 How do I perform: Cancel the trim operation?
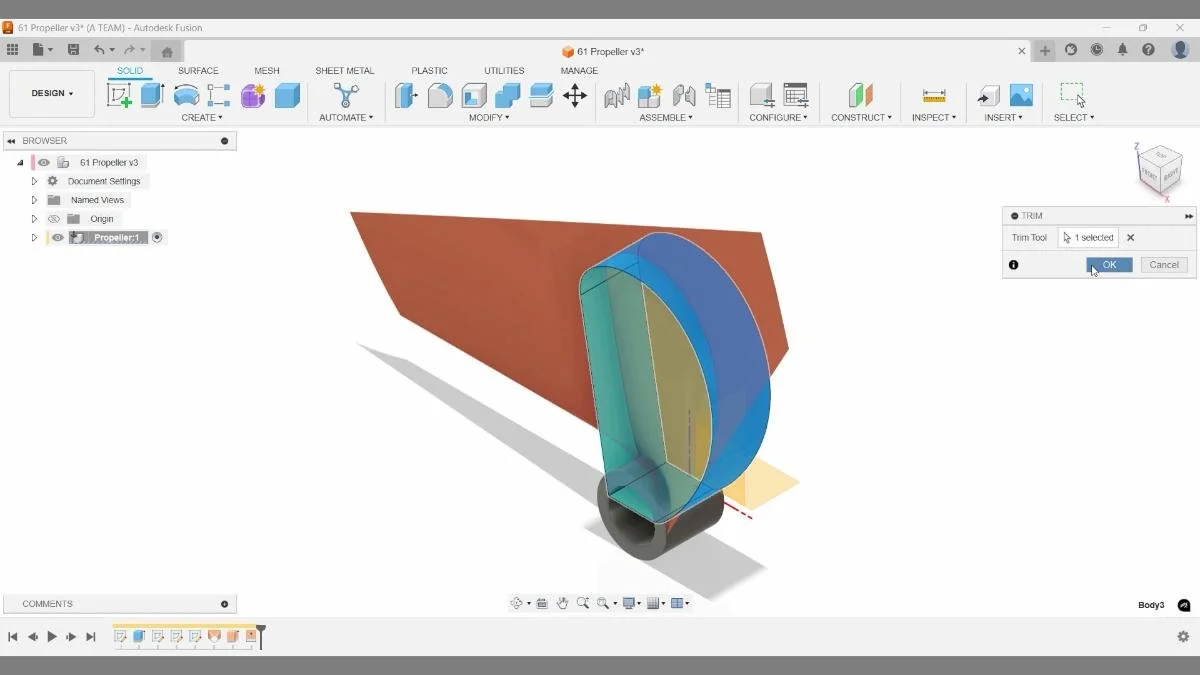pyautogui.click(x=1163, y=264)
